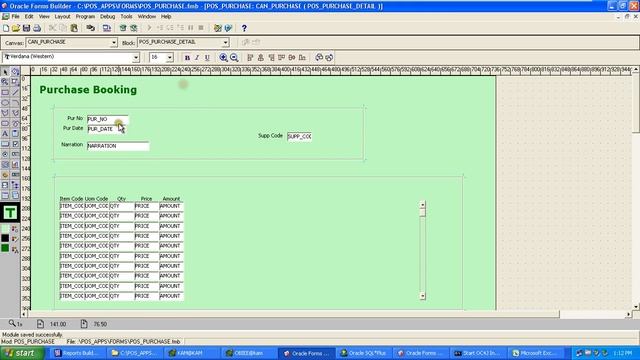Select the Button item tool in palette
640x360 pixels.
tap(5, 144)
